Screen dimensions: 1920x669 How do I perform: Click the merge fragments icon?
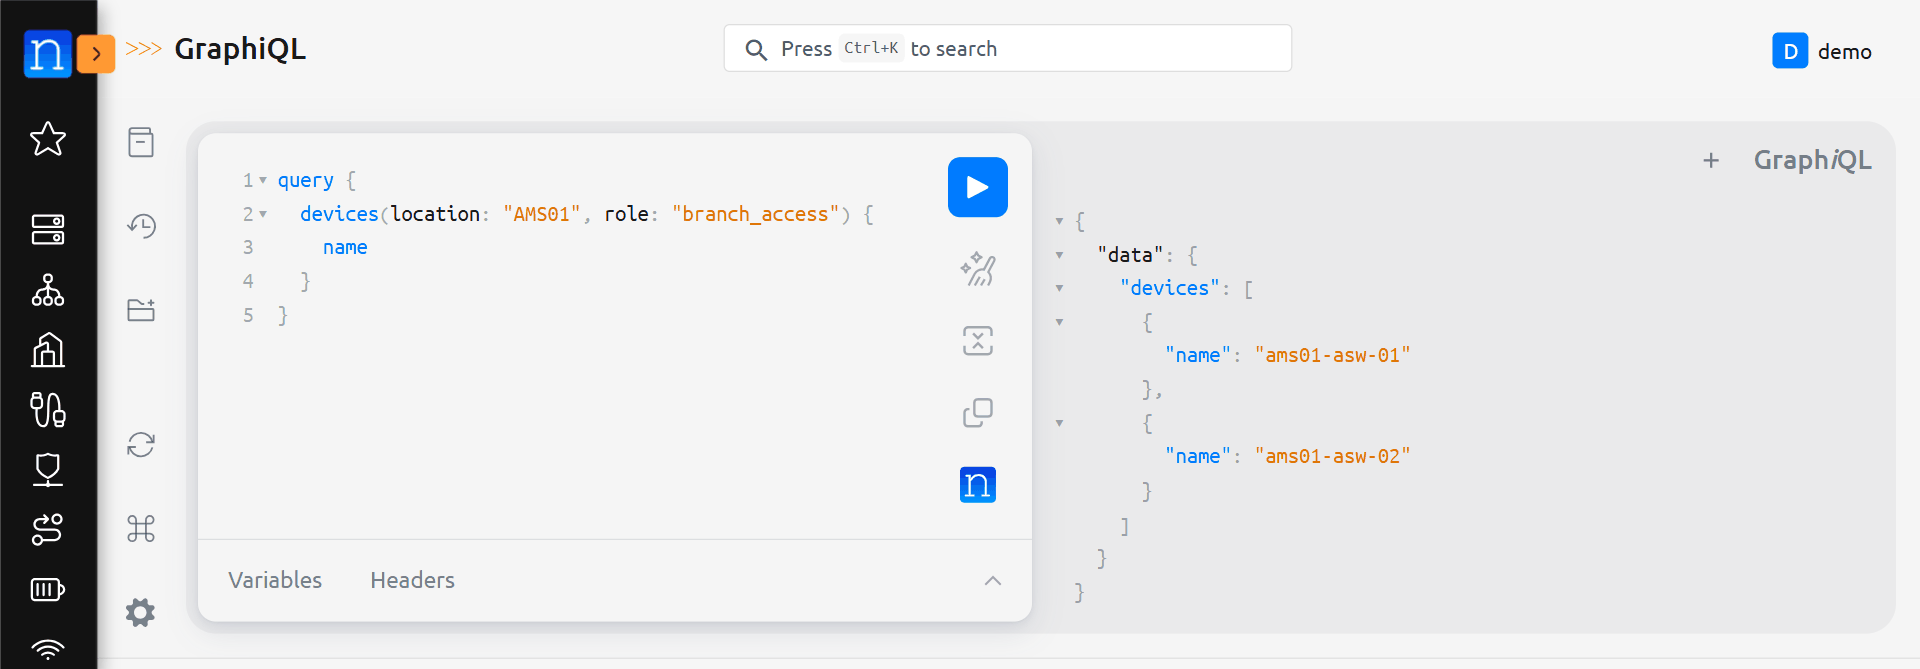(977, 341)
